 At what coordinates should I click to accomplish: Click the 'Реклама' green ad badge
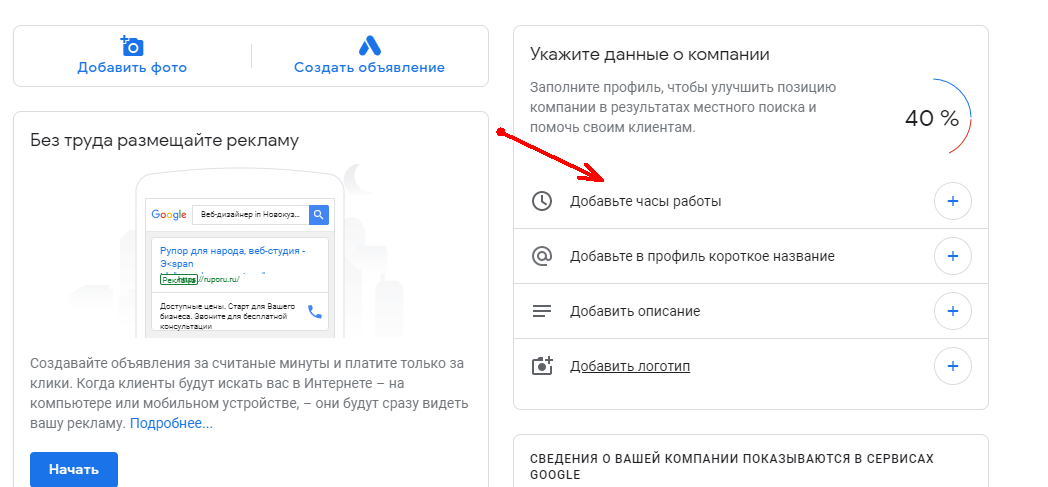178,279
